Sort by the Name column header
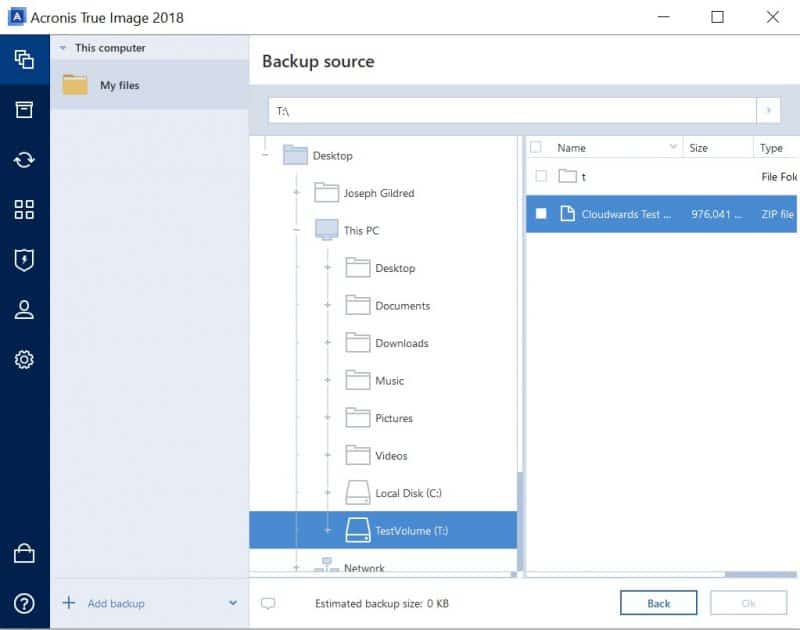Viewport: 800px width, 630px height. [x=571, y=148]
